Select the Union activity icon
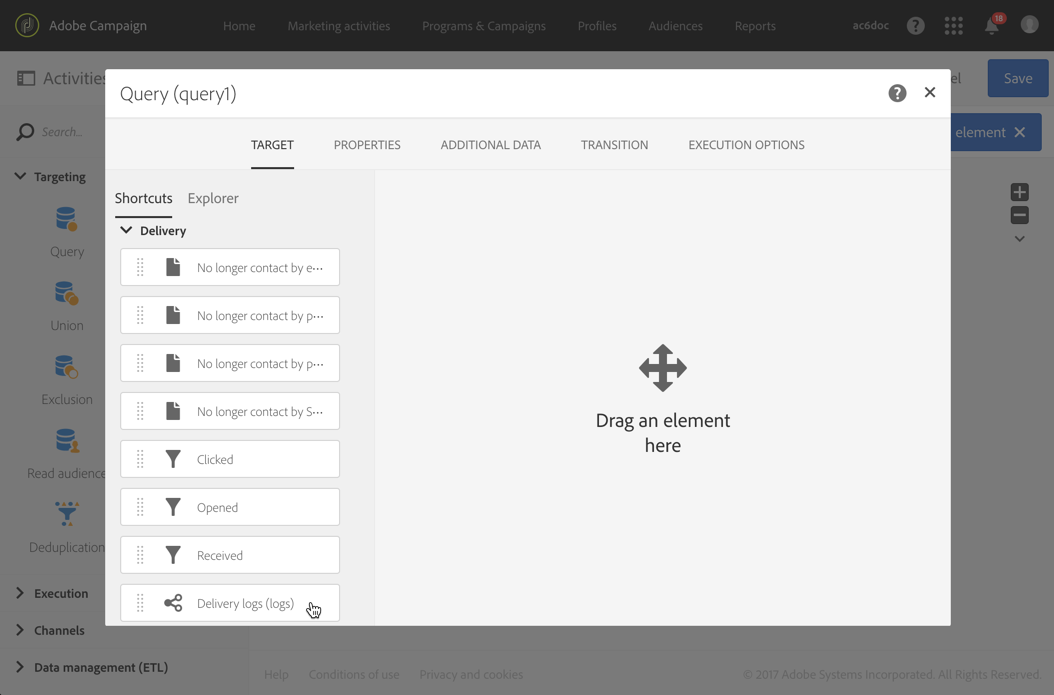 point(67,293)
